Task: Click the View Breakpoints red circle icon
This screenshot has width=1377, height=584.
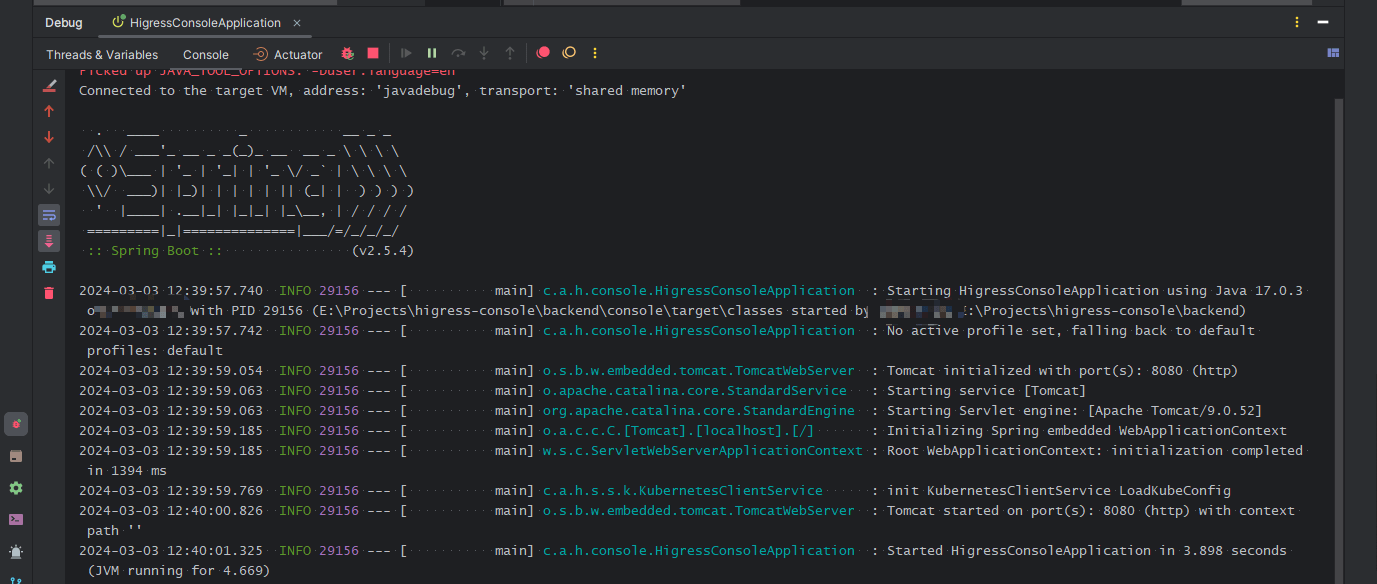Action: (x=543, y=54)
